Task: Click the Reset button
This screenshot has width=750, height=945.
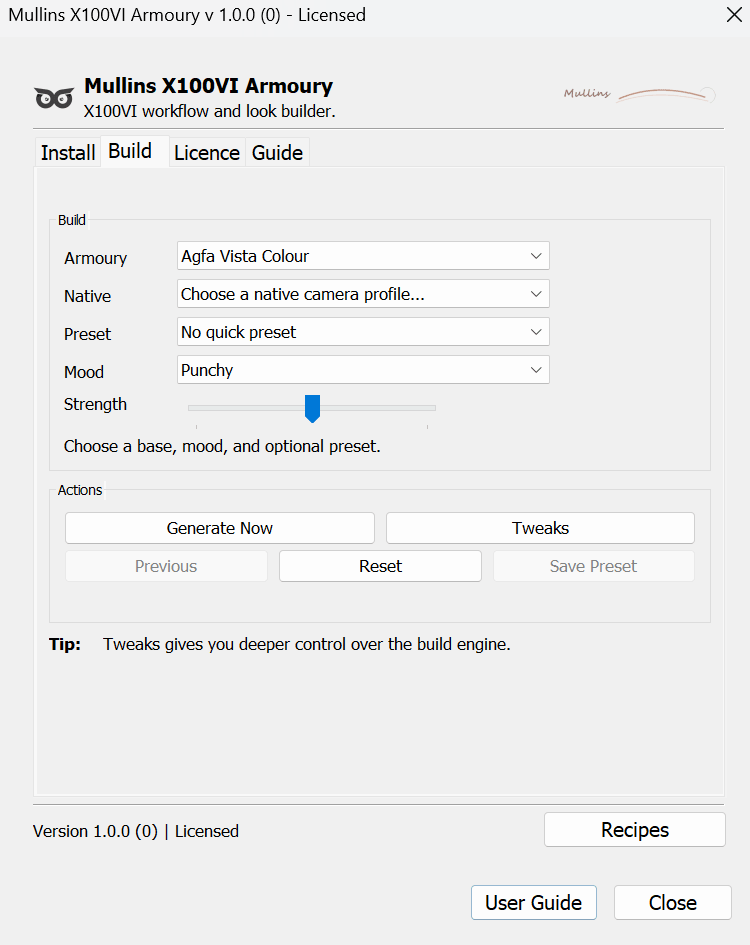Action: pyautogui.click(x=380, y=566)
